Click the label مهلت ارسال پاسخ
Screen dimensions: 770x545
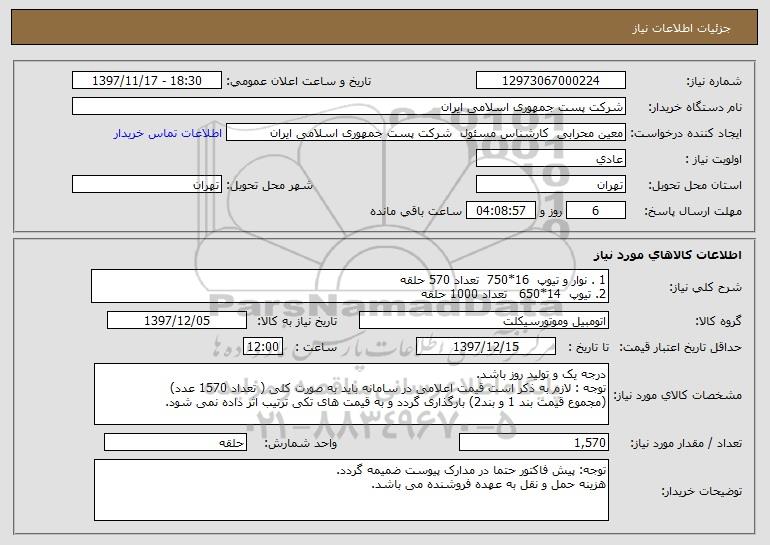tap(693, 211)
